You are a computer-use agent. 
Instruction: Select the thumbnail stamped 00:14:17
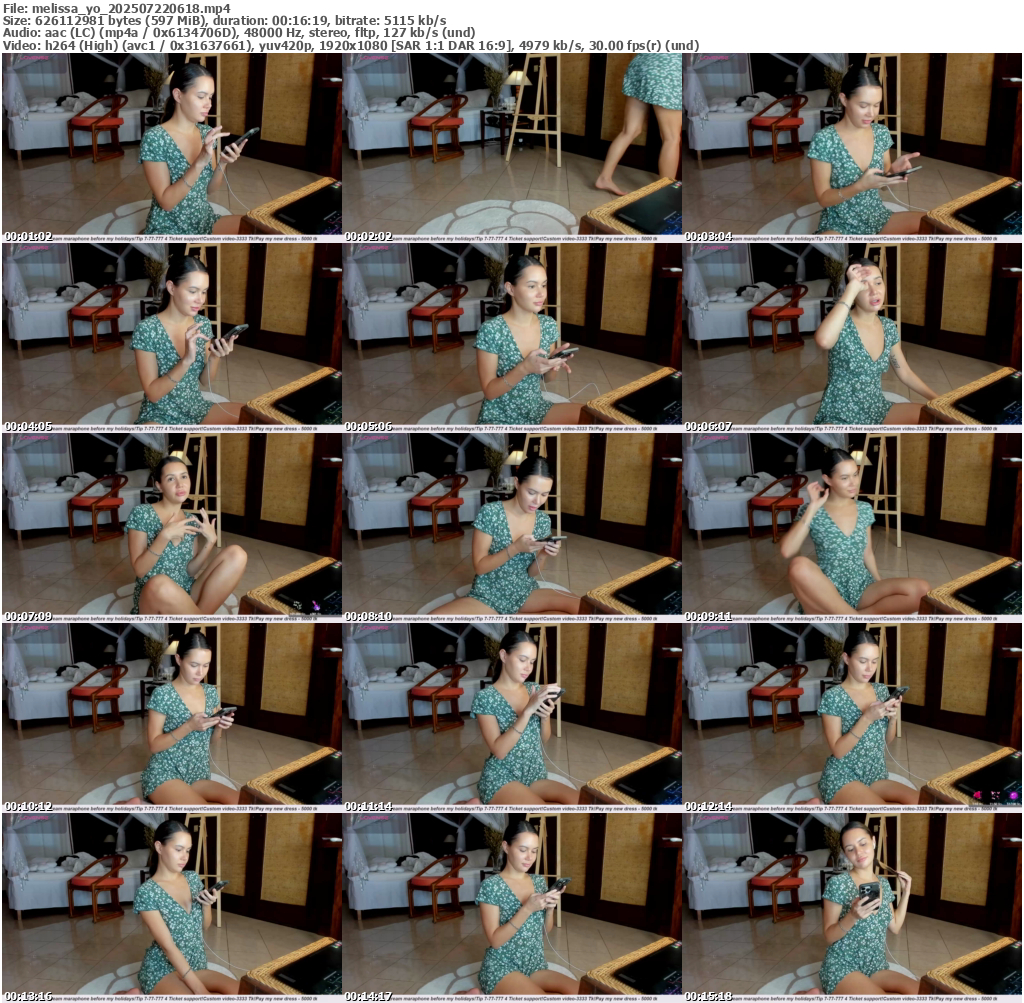512,906
